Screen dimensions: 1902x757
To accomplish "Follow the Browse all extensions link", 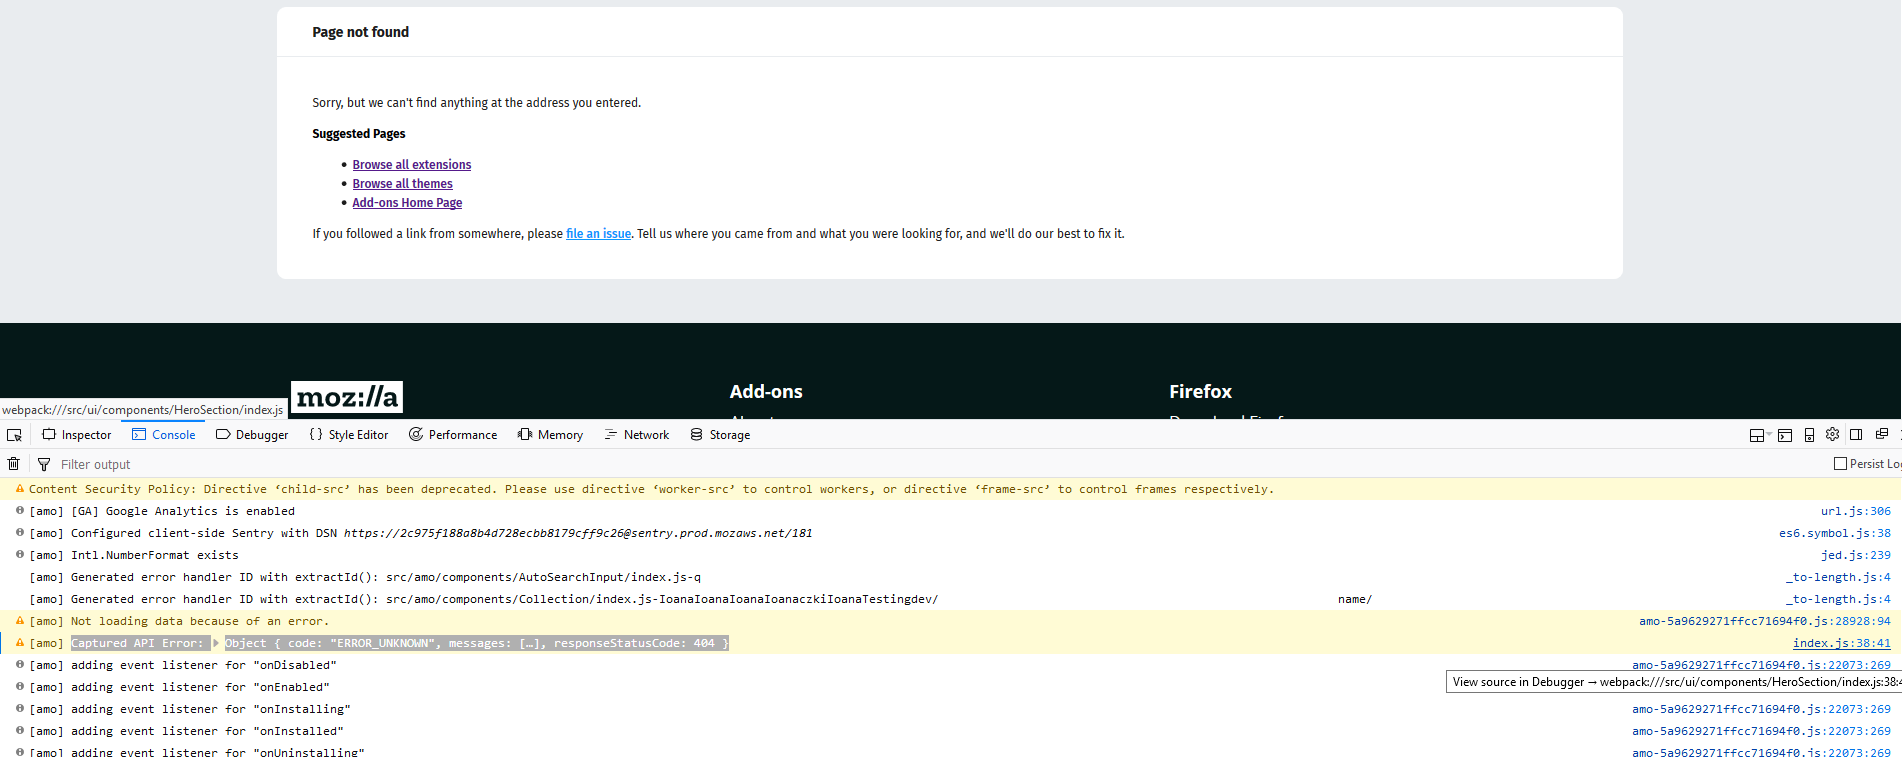I will [x=412, y=165].
